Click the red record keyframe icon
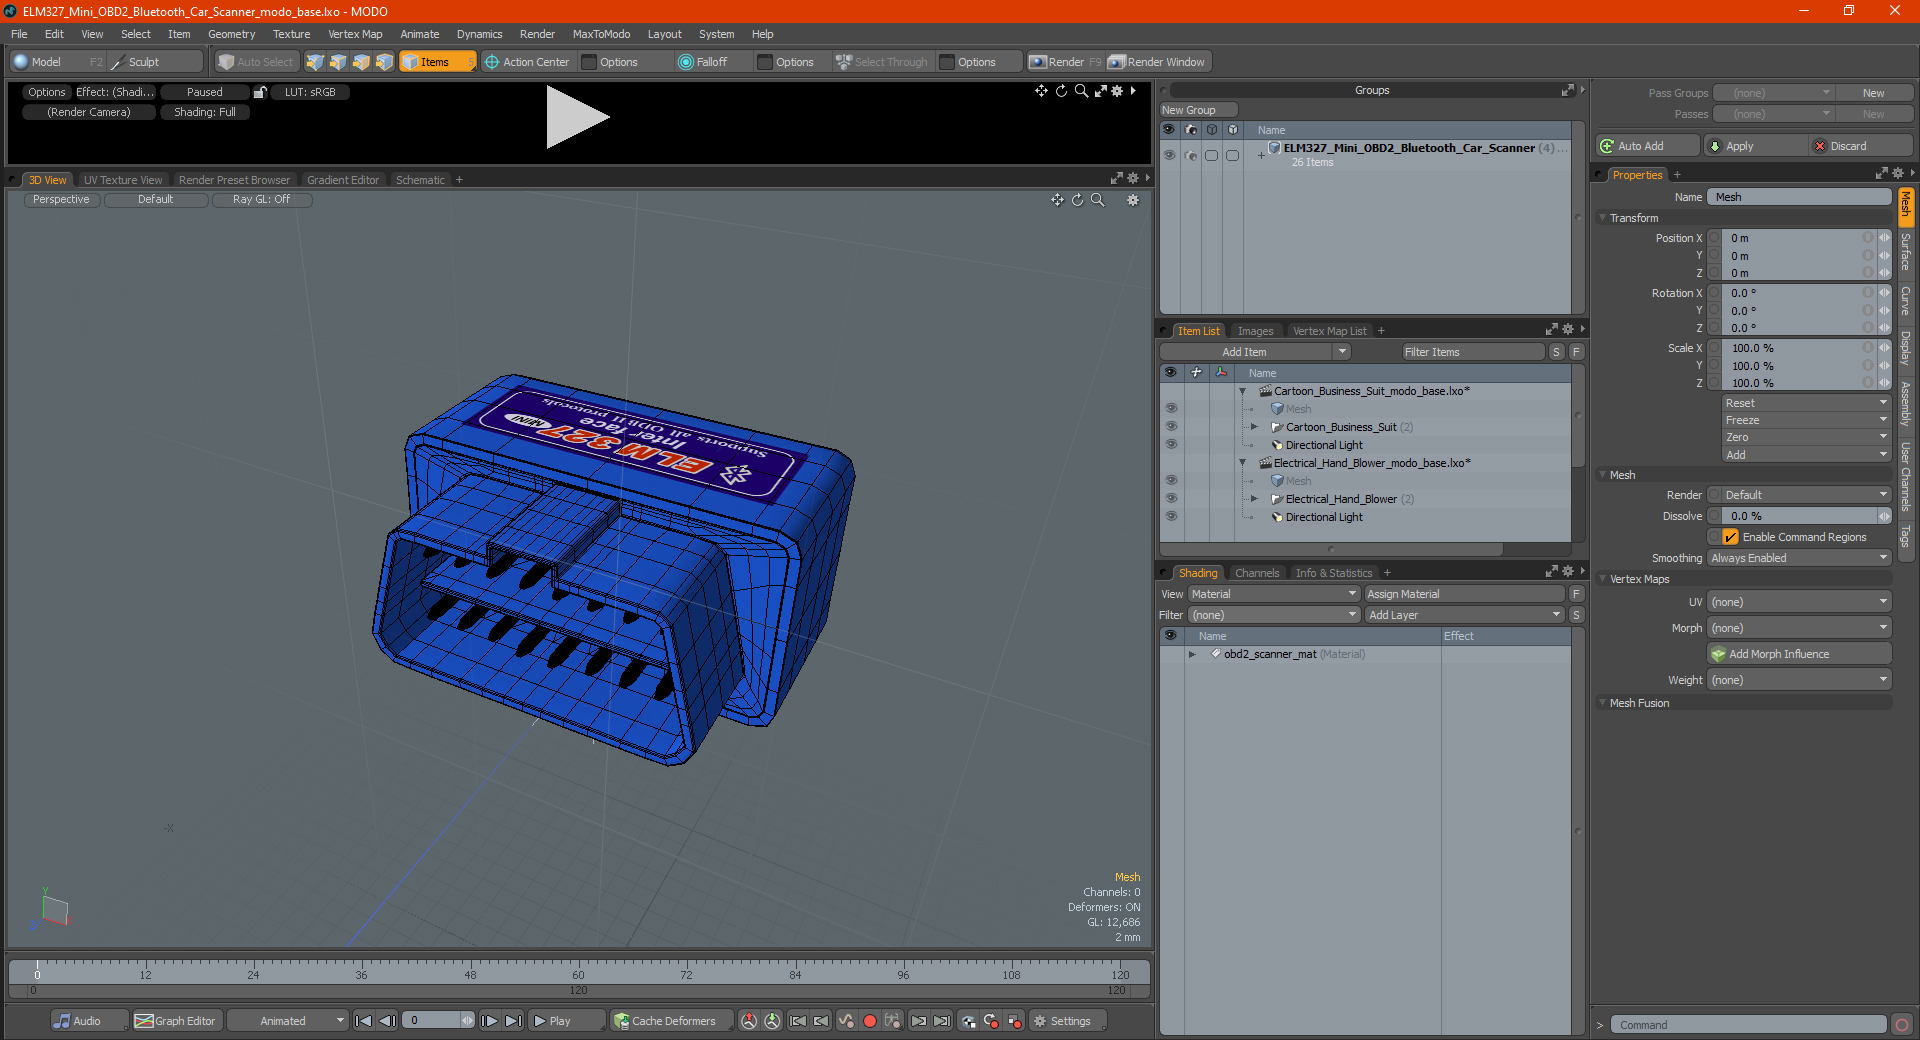 pos(869,1021)
